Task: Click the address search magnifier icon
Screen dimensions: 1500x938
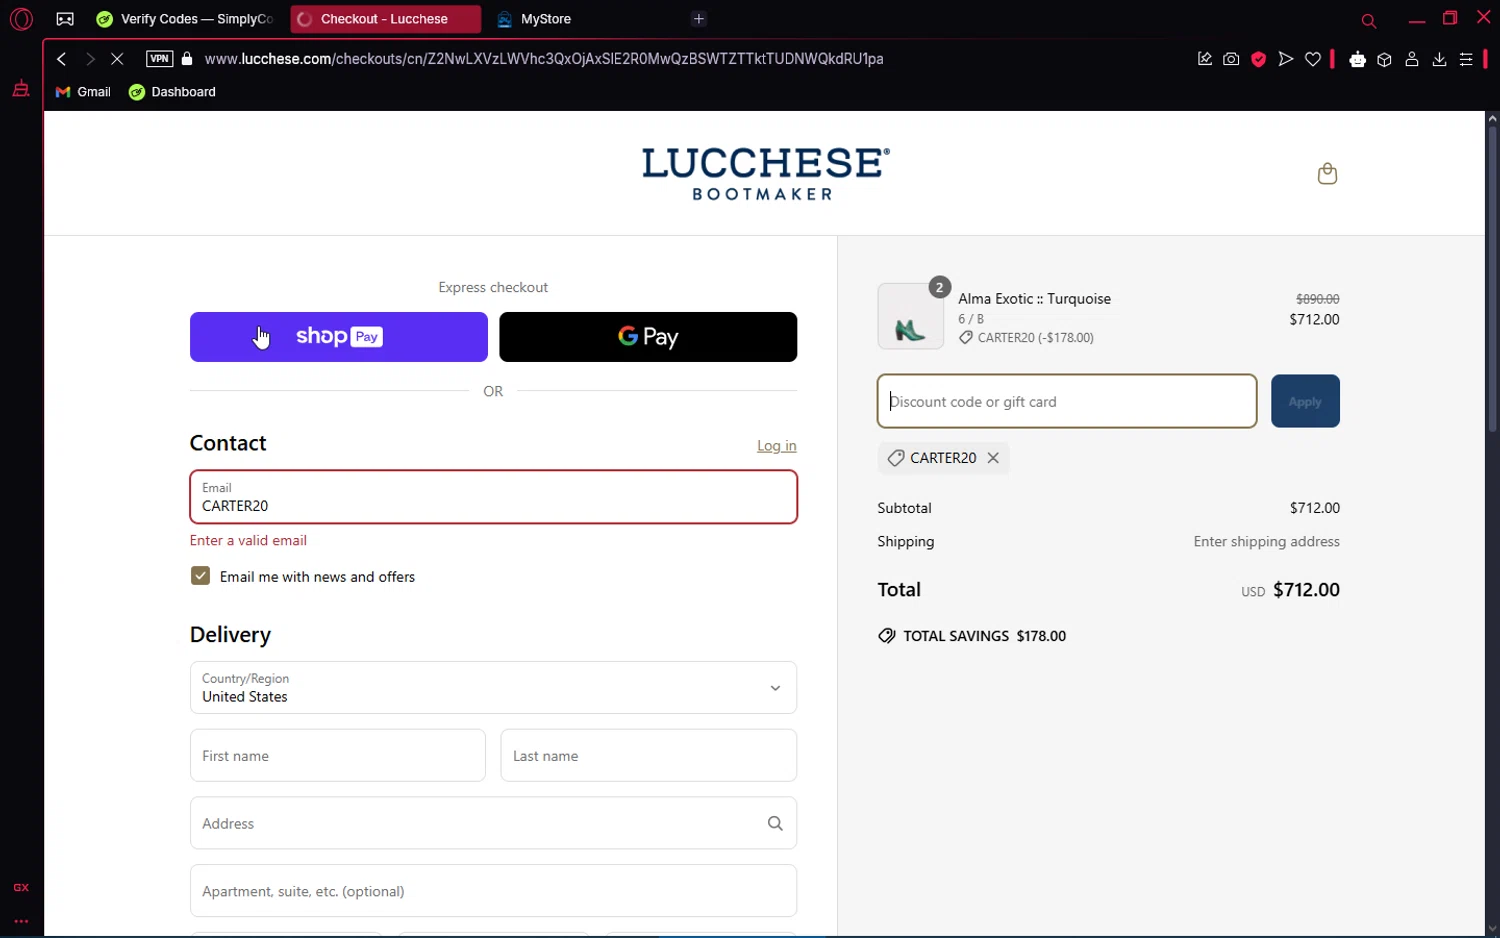Action: click(775, 823)
